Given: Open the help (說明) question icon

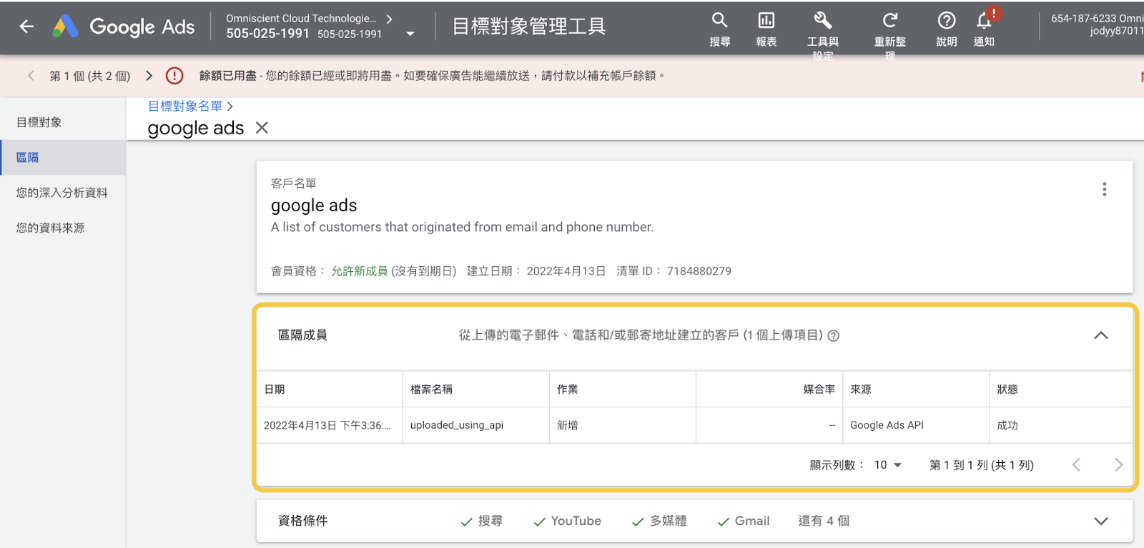Looking at the screenshot, I should [x=946, y=21].
